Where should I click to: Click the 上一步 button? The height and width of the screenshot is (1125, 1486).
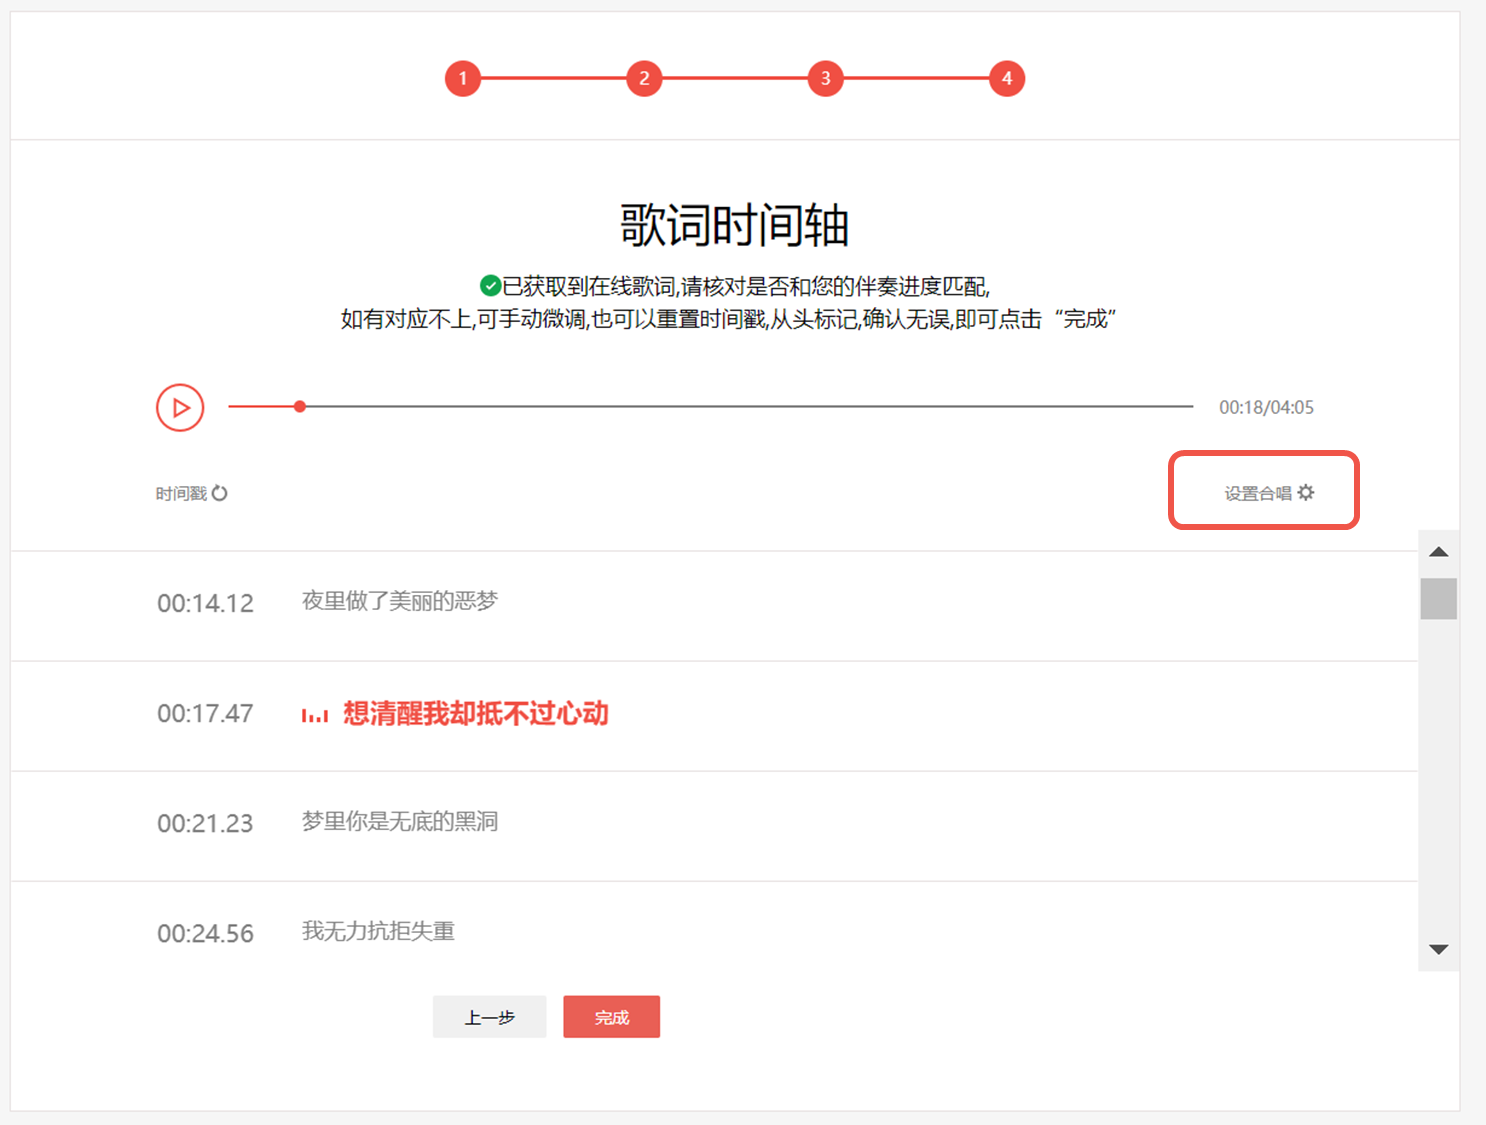click(x=489, y=1016)
